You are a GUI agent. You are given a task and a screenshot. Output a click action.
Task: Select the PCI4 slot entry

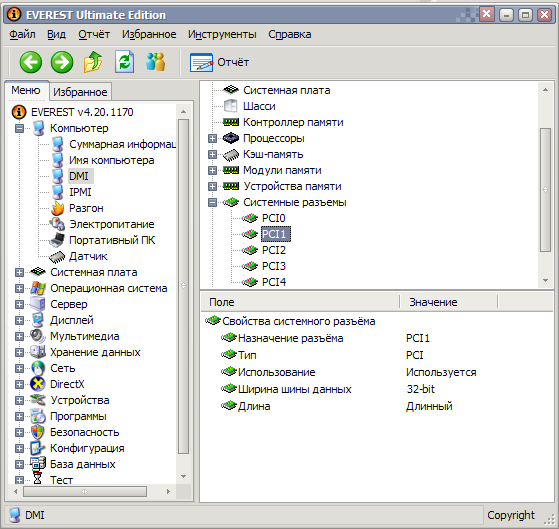(x=274, y=282)
